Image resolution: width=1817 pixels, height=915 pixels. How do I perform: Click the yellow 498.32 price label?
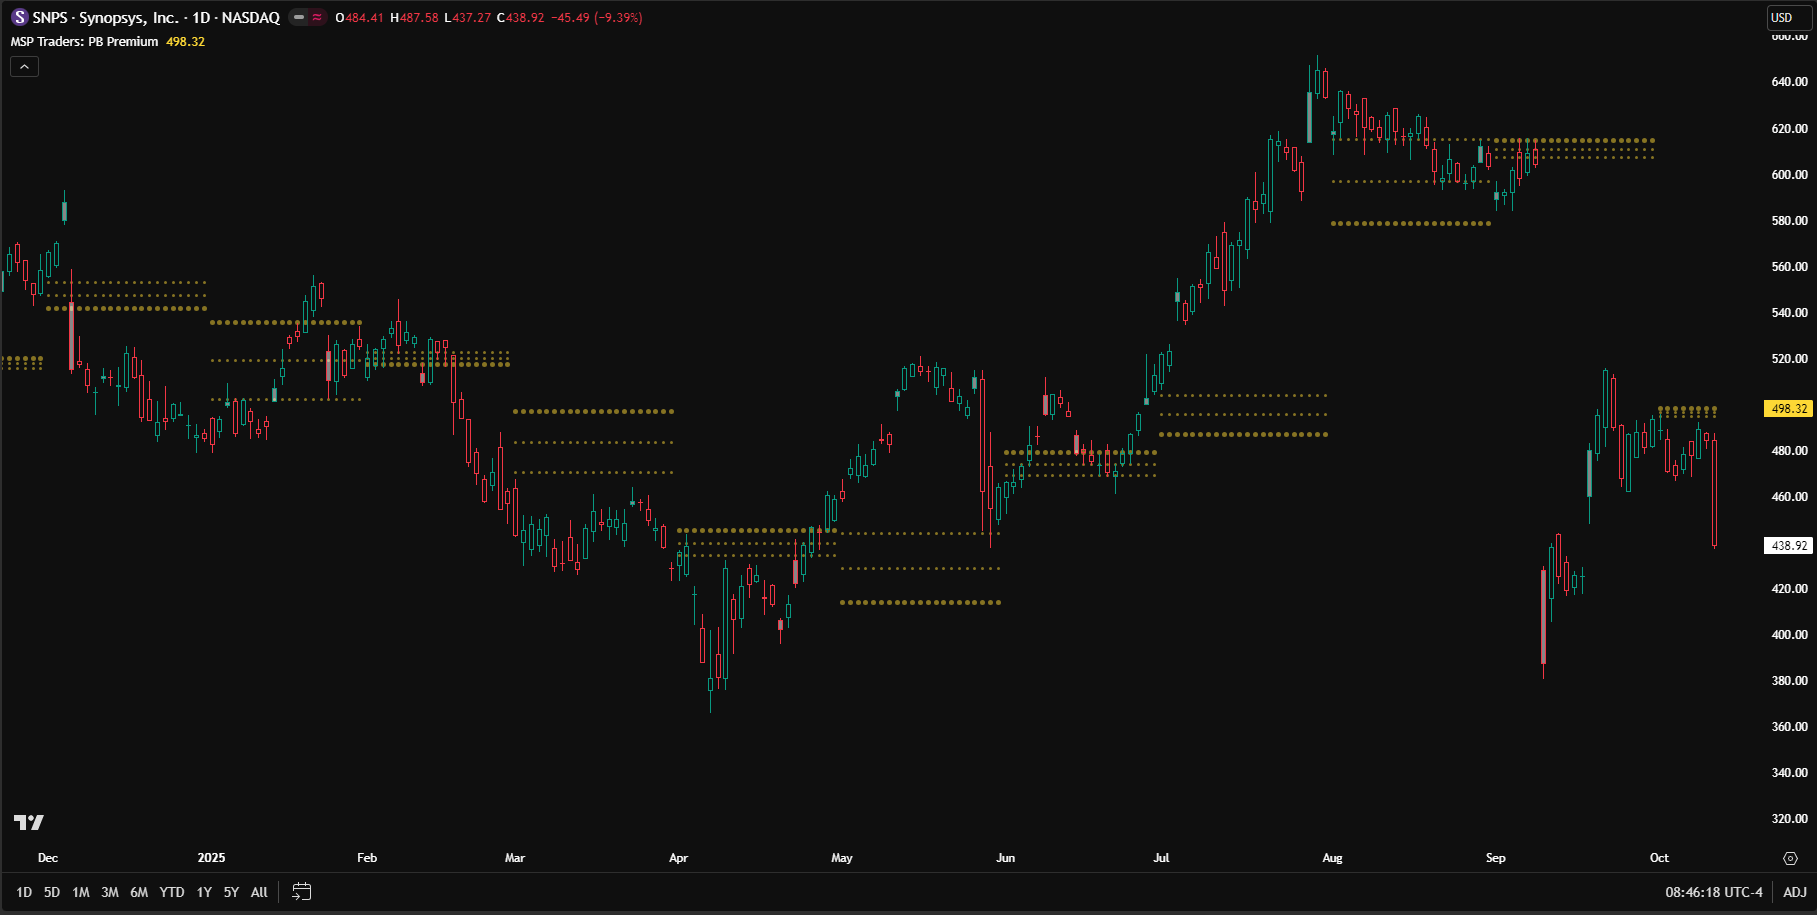click(1788, 408)
